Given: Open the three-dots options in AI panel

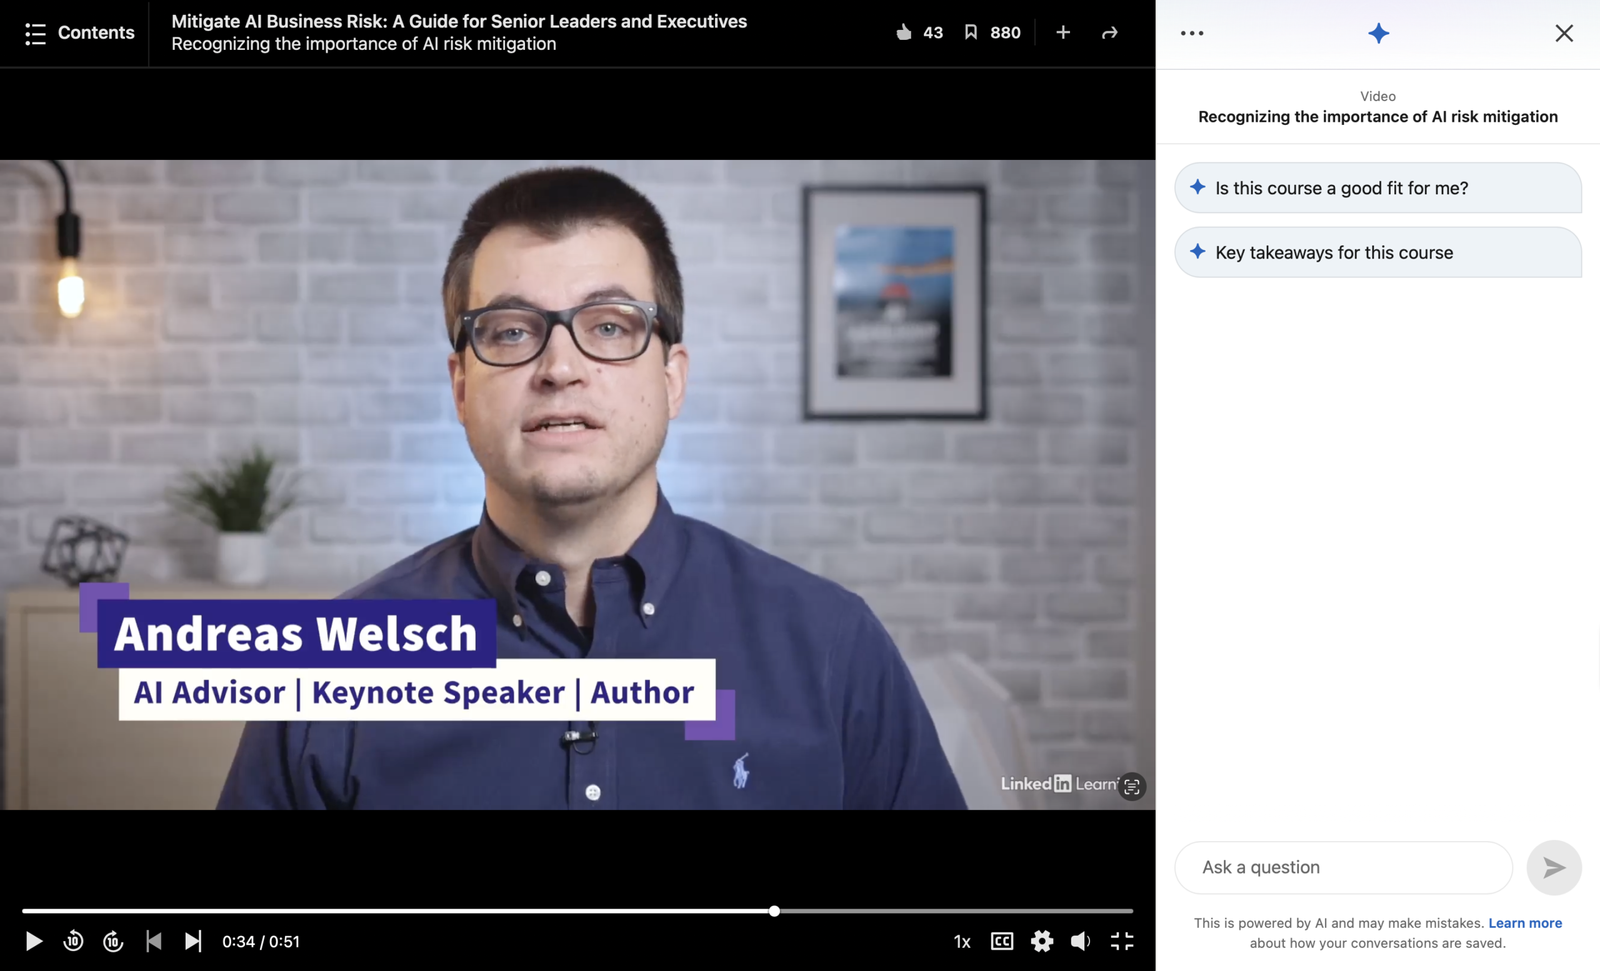Looking at the screenshot, I should click(x=1191, y=33).
